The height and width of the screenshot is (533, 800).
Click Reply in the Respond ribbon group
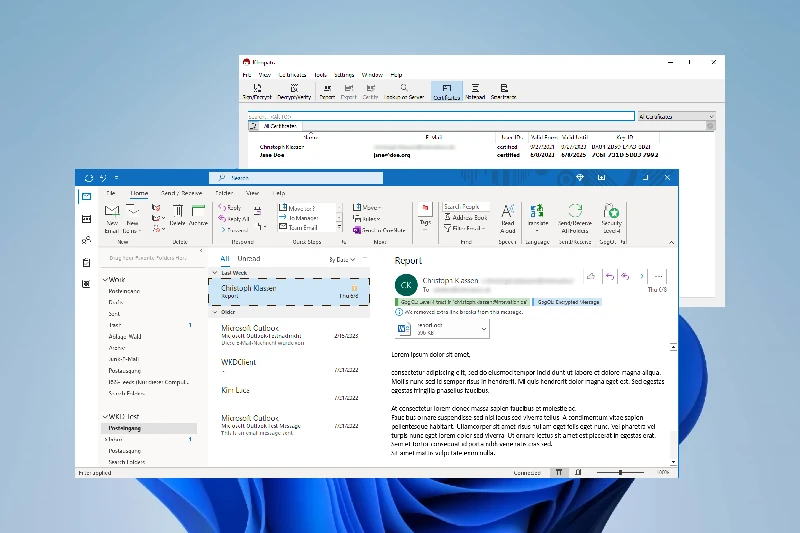tap(230, 208)
